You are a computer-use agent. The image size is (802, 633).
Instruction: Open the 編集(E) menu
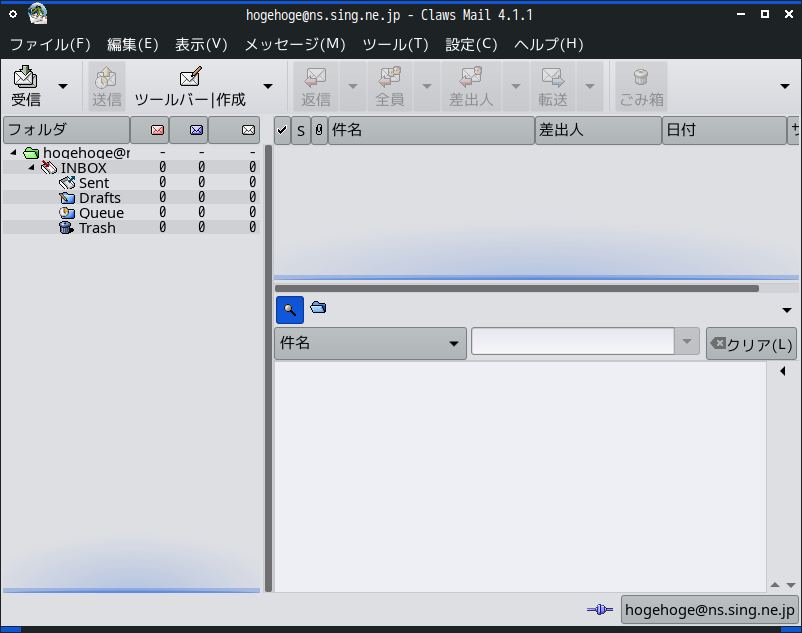pos(132,44)
